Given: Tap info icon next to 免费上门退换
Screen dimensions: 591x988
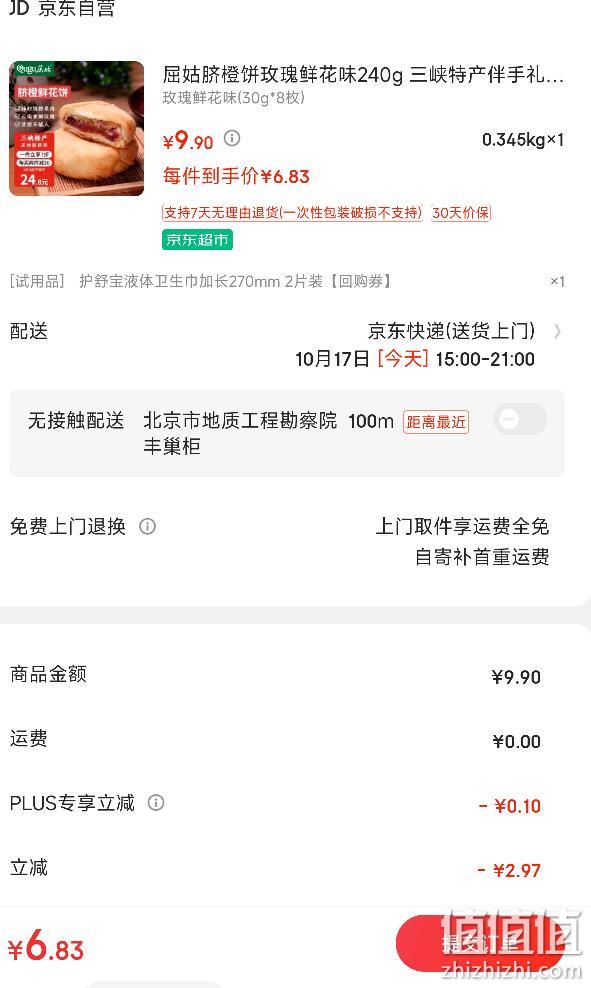Looking at the screenshot, I should click(147, 526).
